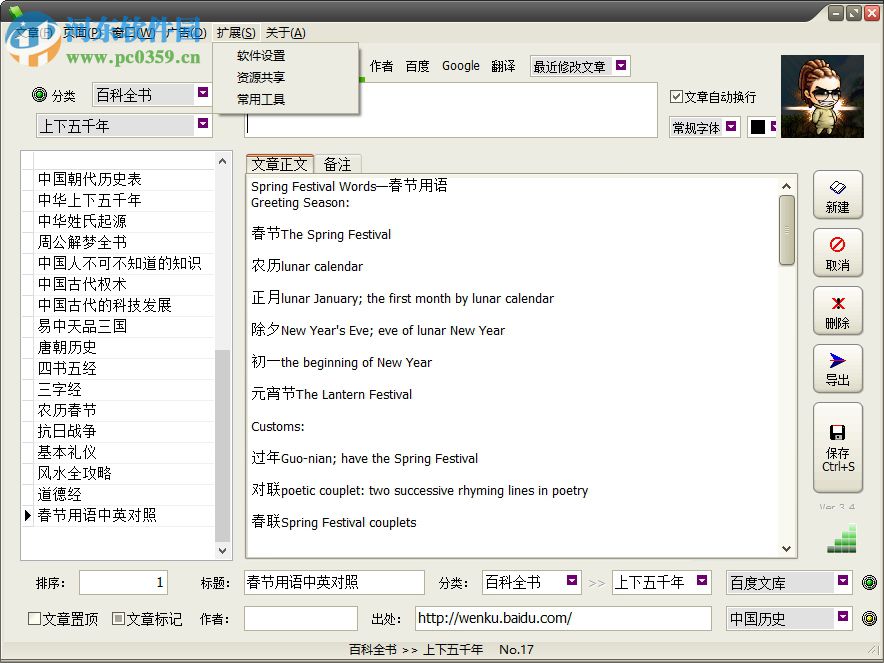Click the 删除 delete button

tap(838, 311)
